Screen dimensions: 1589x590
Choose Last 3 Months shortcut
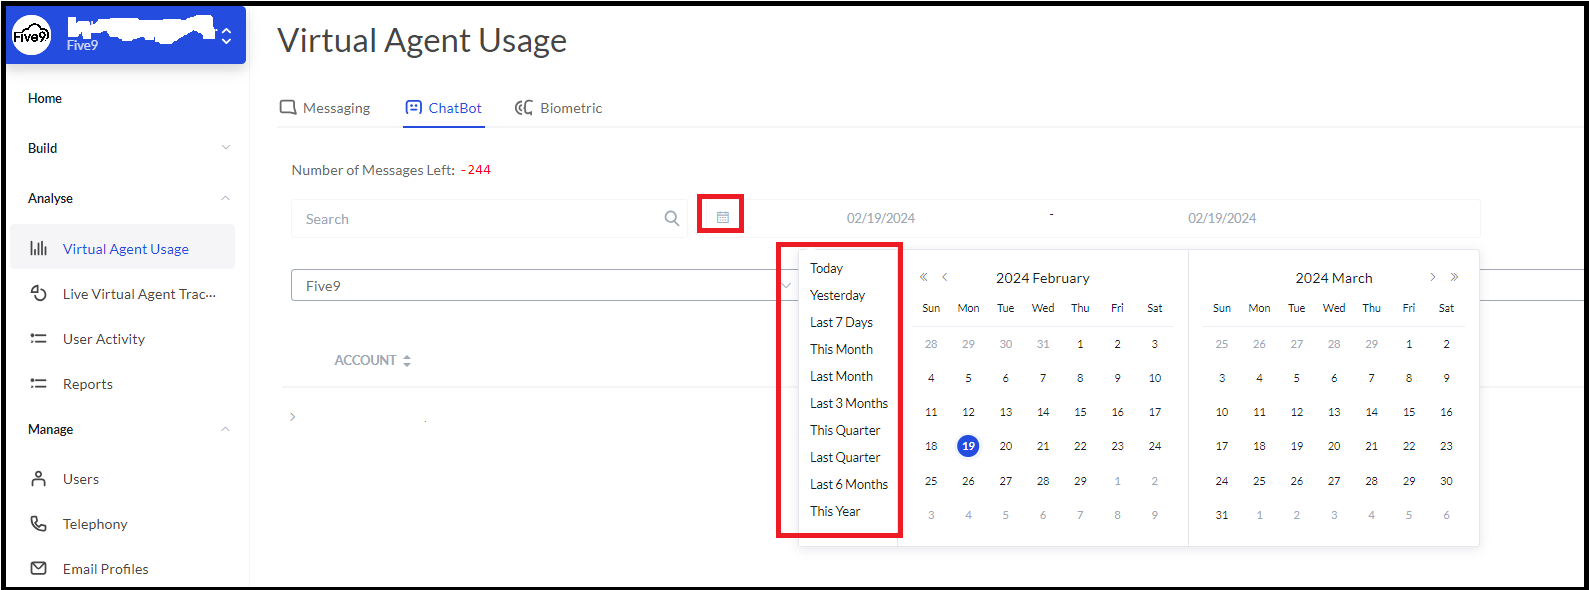(x=849, y=403)
